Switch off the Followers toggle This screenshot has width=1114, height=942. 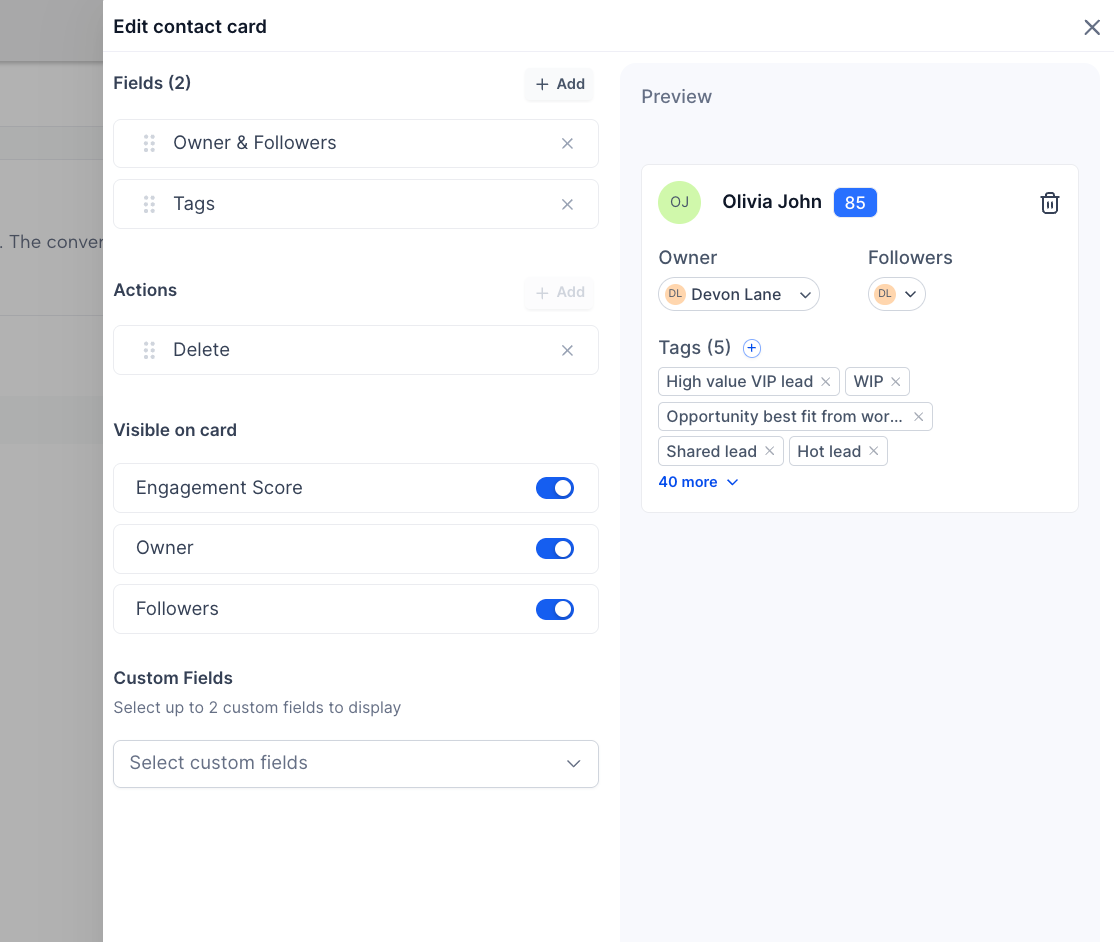click(x=555, y=610)
